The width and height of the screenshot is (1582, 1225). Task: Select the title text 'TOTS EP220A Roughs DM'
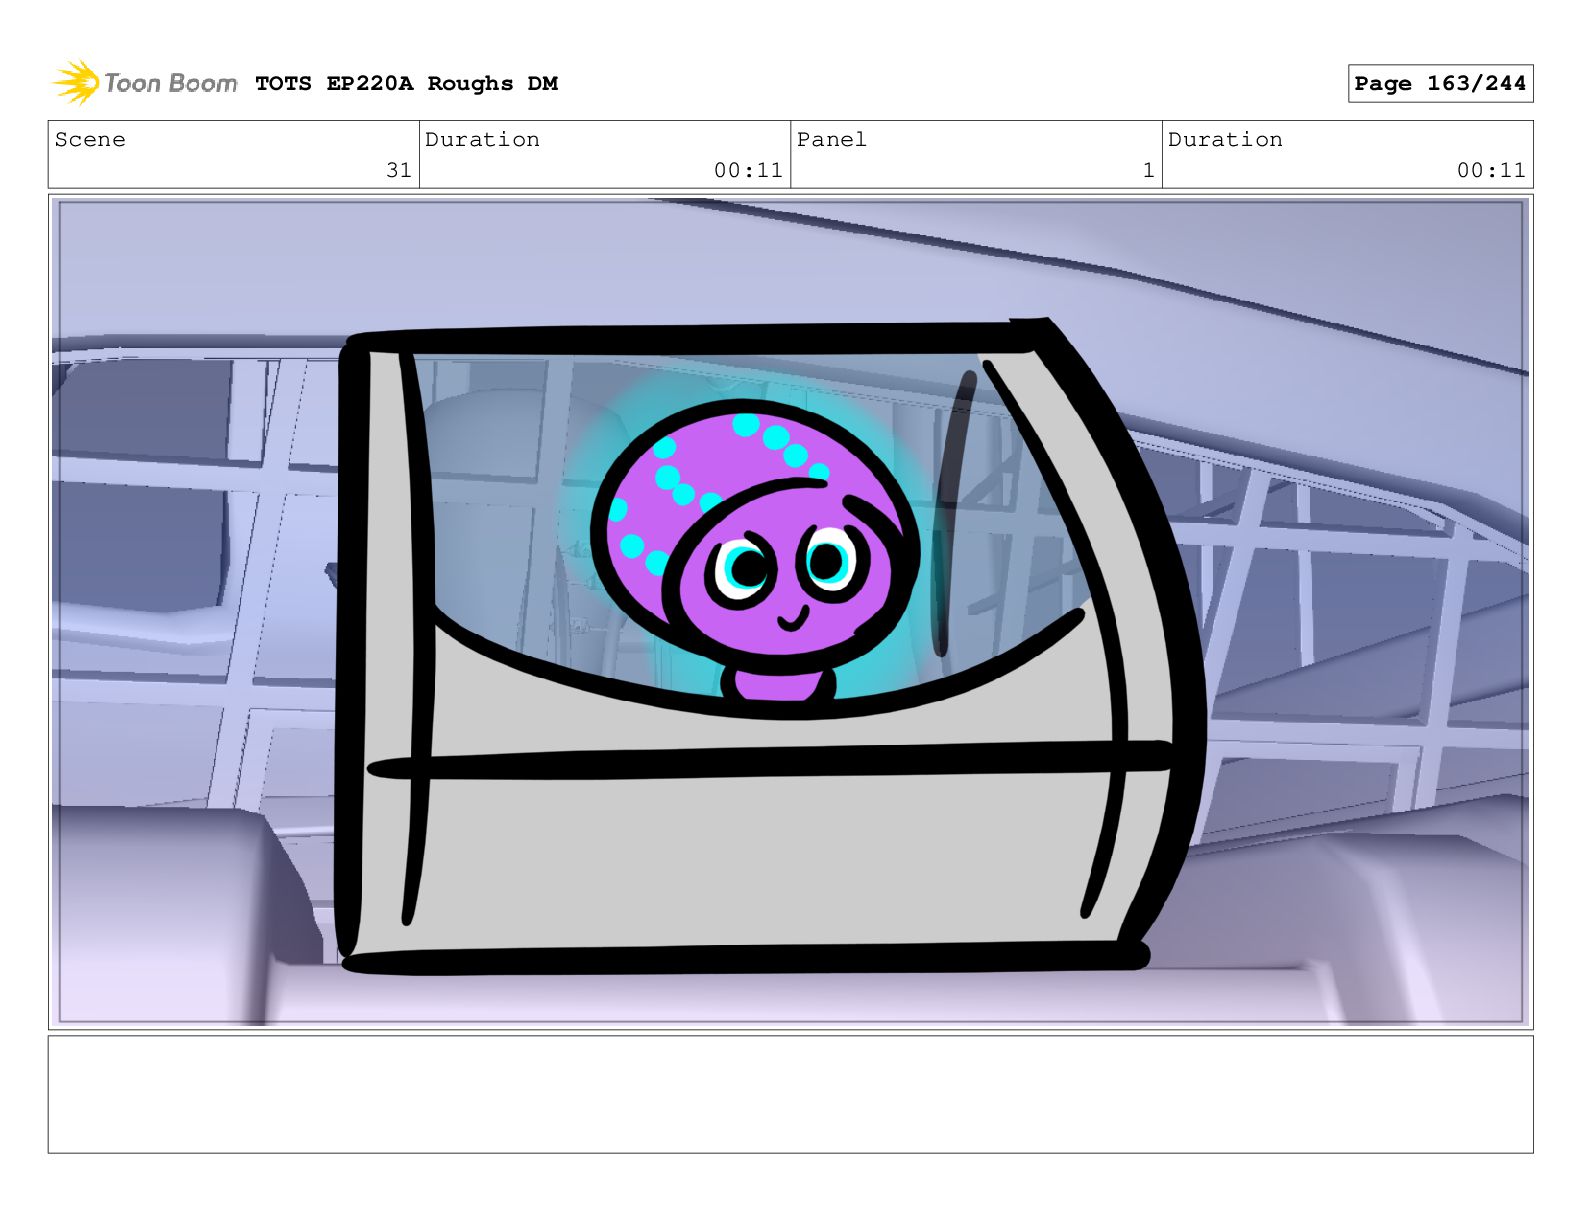[x=406, y=84]
